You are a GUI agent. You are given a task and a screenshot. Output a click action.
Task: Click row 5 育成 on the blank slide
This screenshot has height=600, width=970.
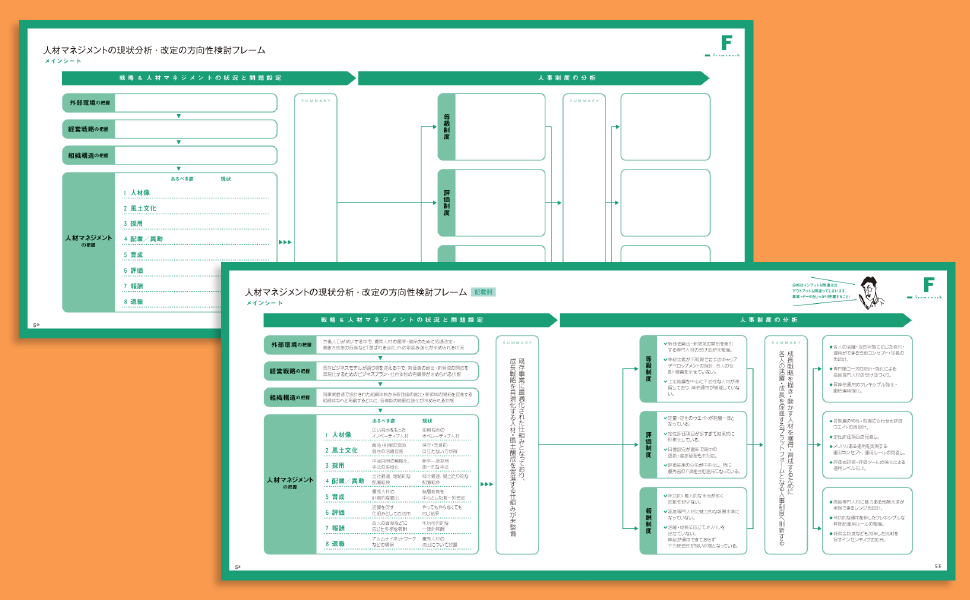point(195,255)
